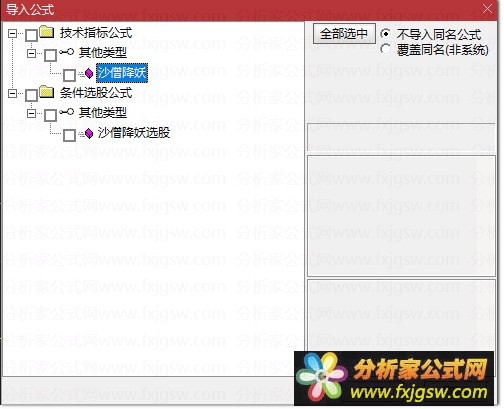
Task: Collapse 其他类型 node under 技术指标公式
Action: coord(31,53)
